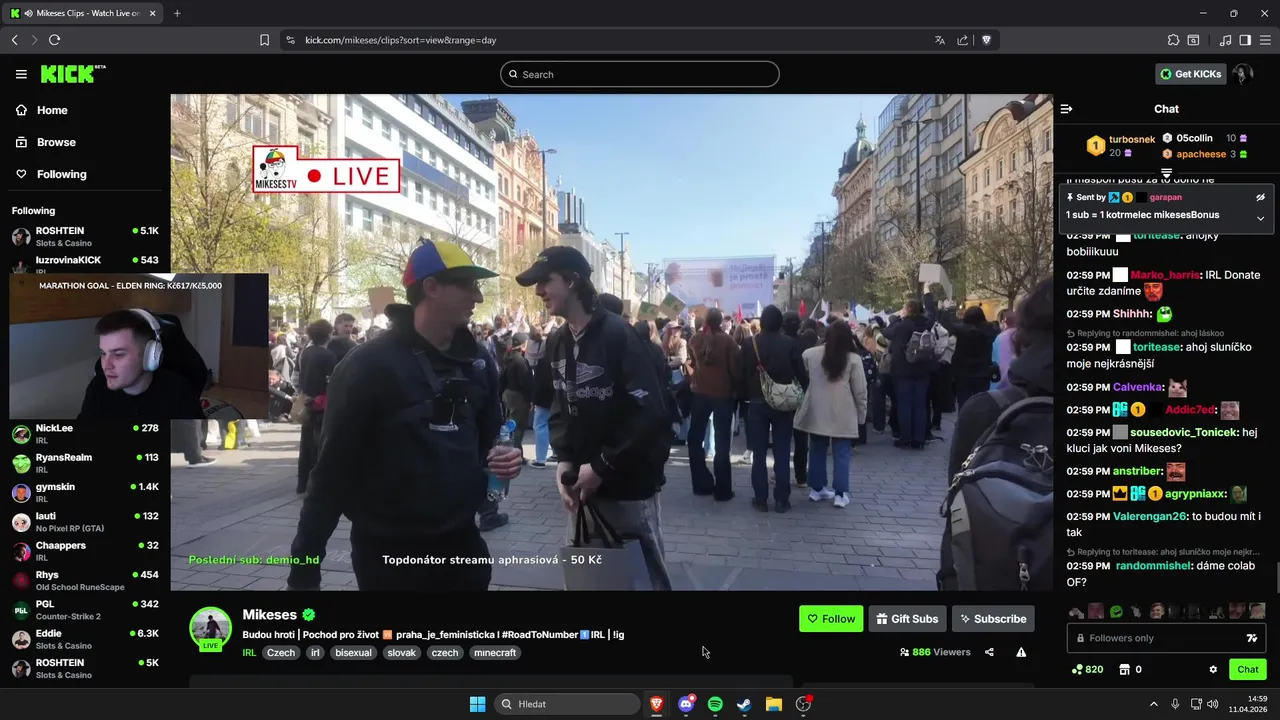Open the Kick hamburger menu
This screenshot has height=720, width=1280.
point(21,74)
